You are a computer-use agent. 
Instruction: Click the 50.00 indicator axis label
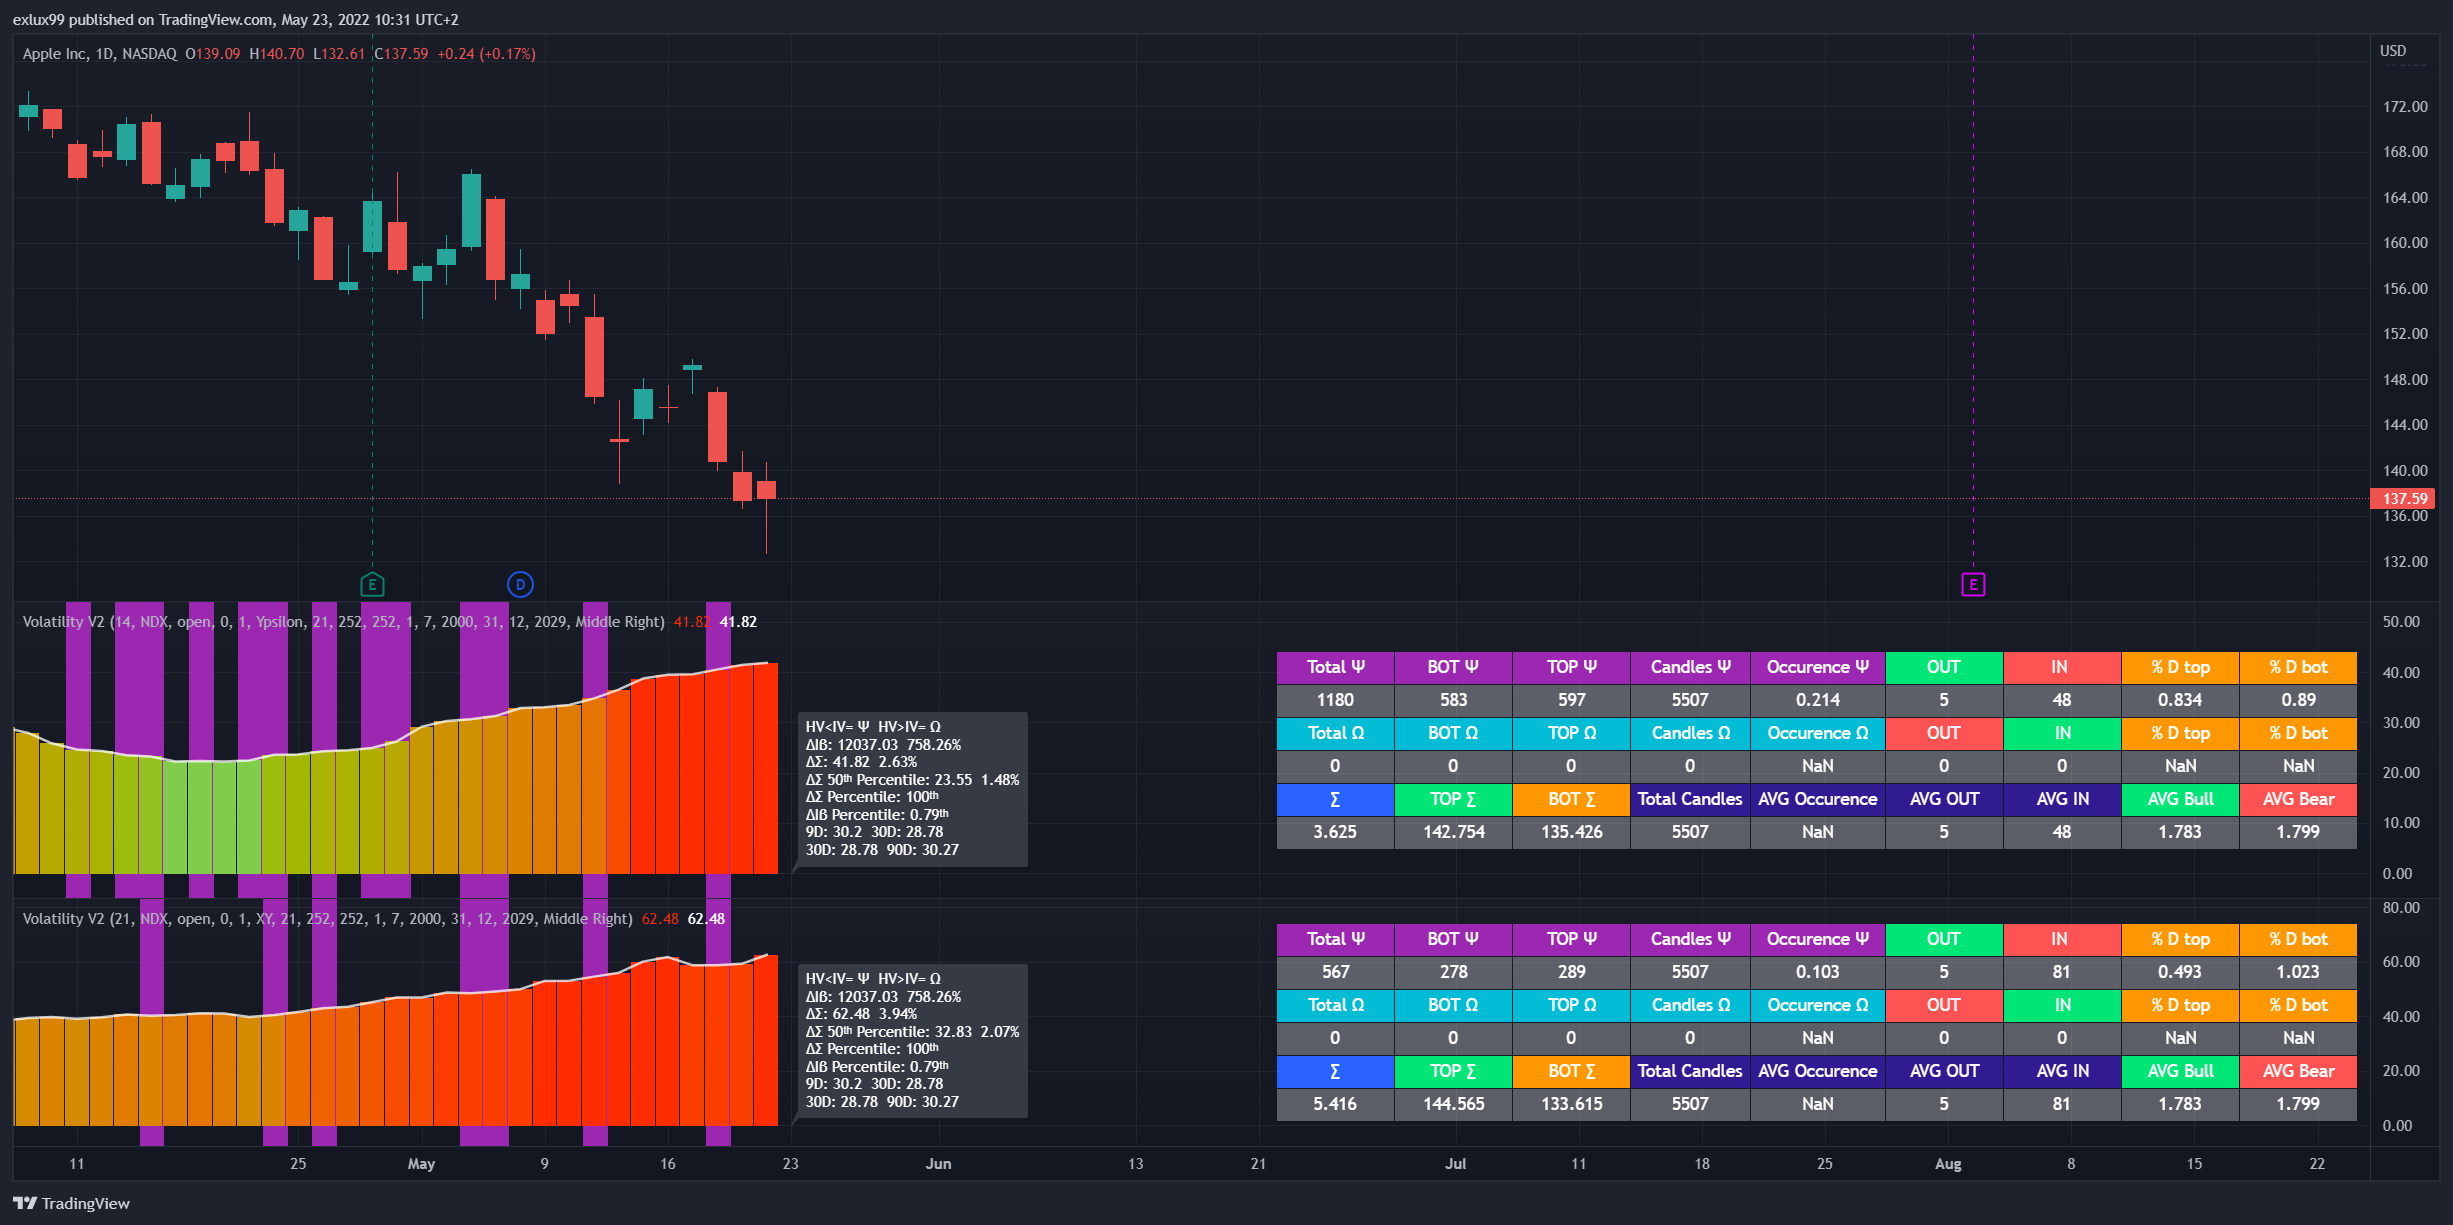pyautogui.click(x=2401, y=622)
